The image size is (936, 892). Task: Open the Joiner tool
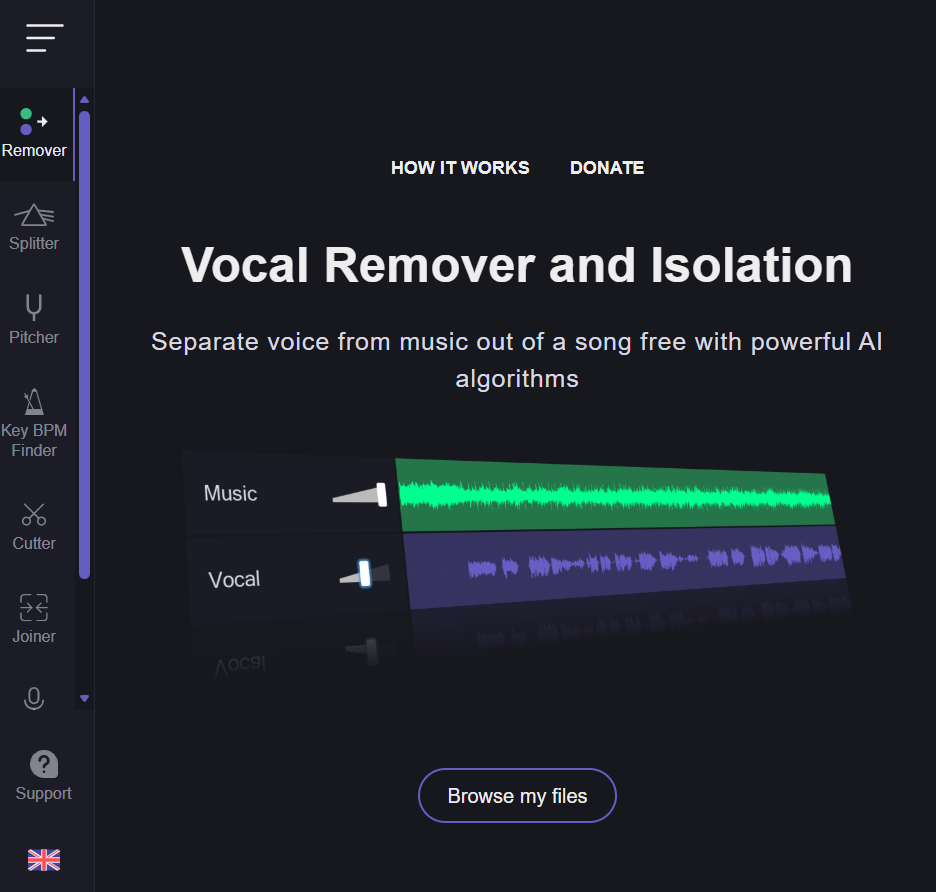coord(34,620)
